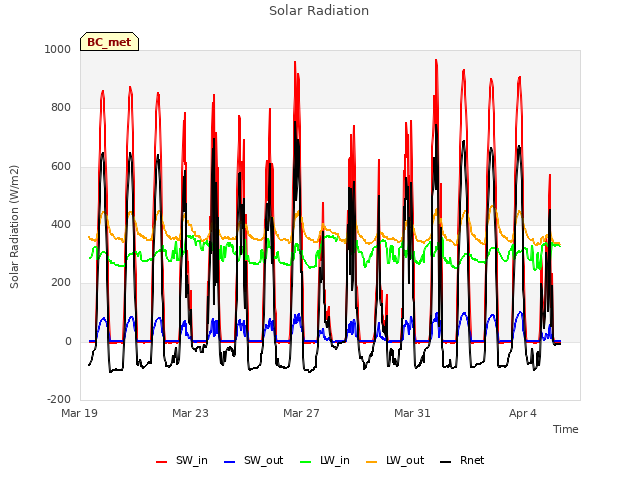Click the red SW_in legend swatch
640x480 pixels.
(162, 462)
